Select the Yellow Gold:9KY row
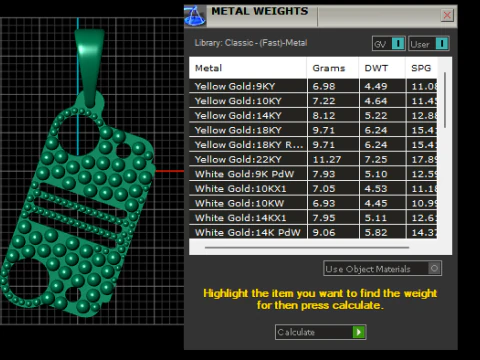The image size is (480, 360). [313, 86]
